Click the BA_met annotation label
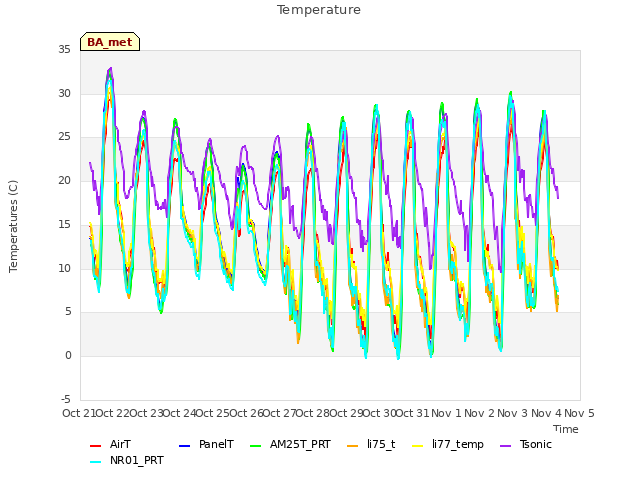The width and height of the screenshot is (640, 480). 110,42
